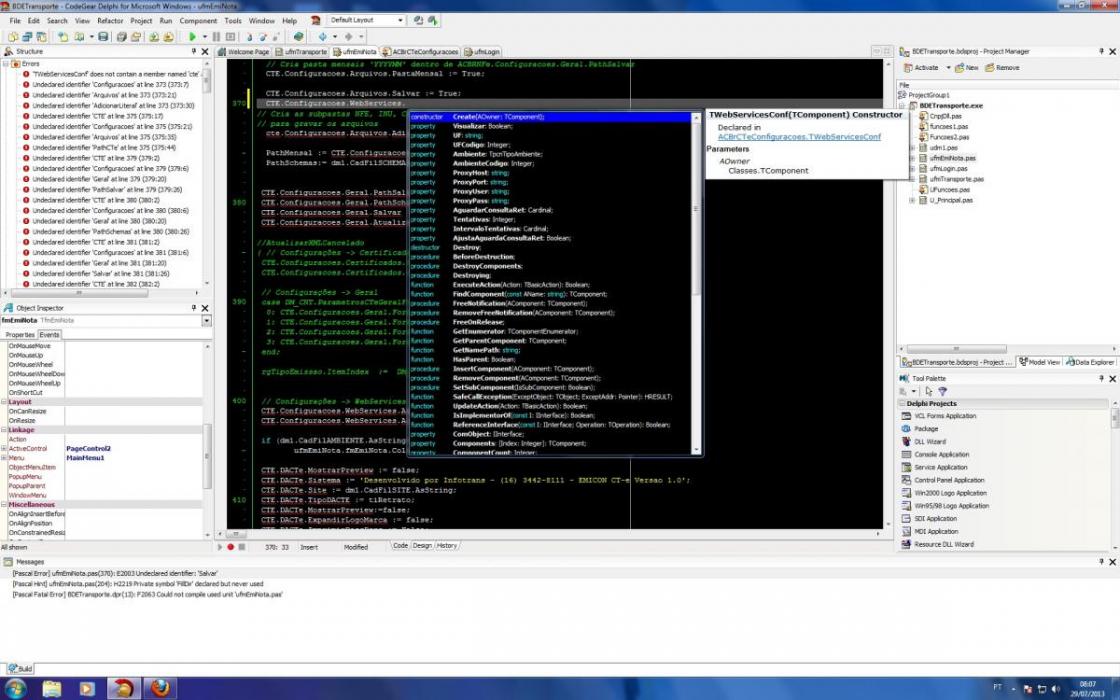Image resolution: width=1120 pixels, height=700 pixels.
Task: Switch to the Welcome Page tab
Action: click(244, 51)
